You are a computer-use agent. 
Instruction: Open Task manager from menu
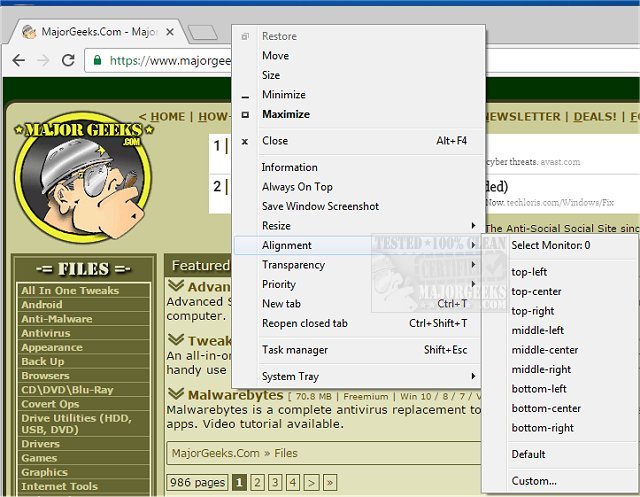click(358, 350)
